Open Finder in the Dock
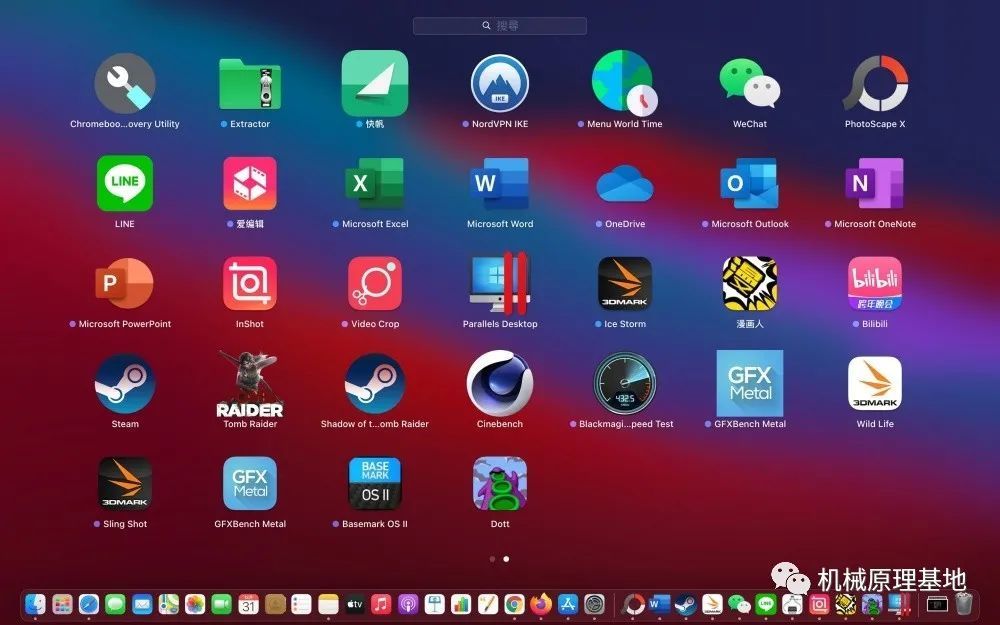Screen dimensions: 1000x625 click(35, 603)
